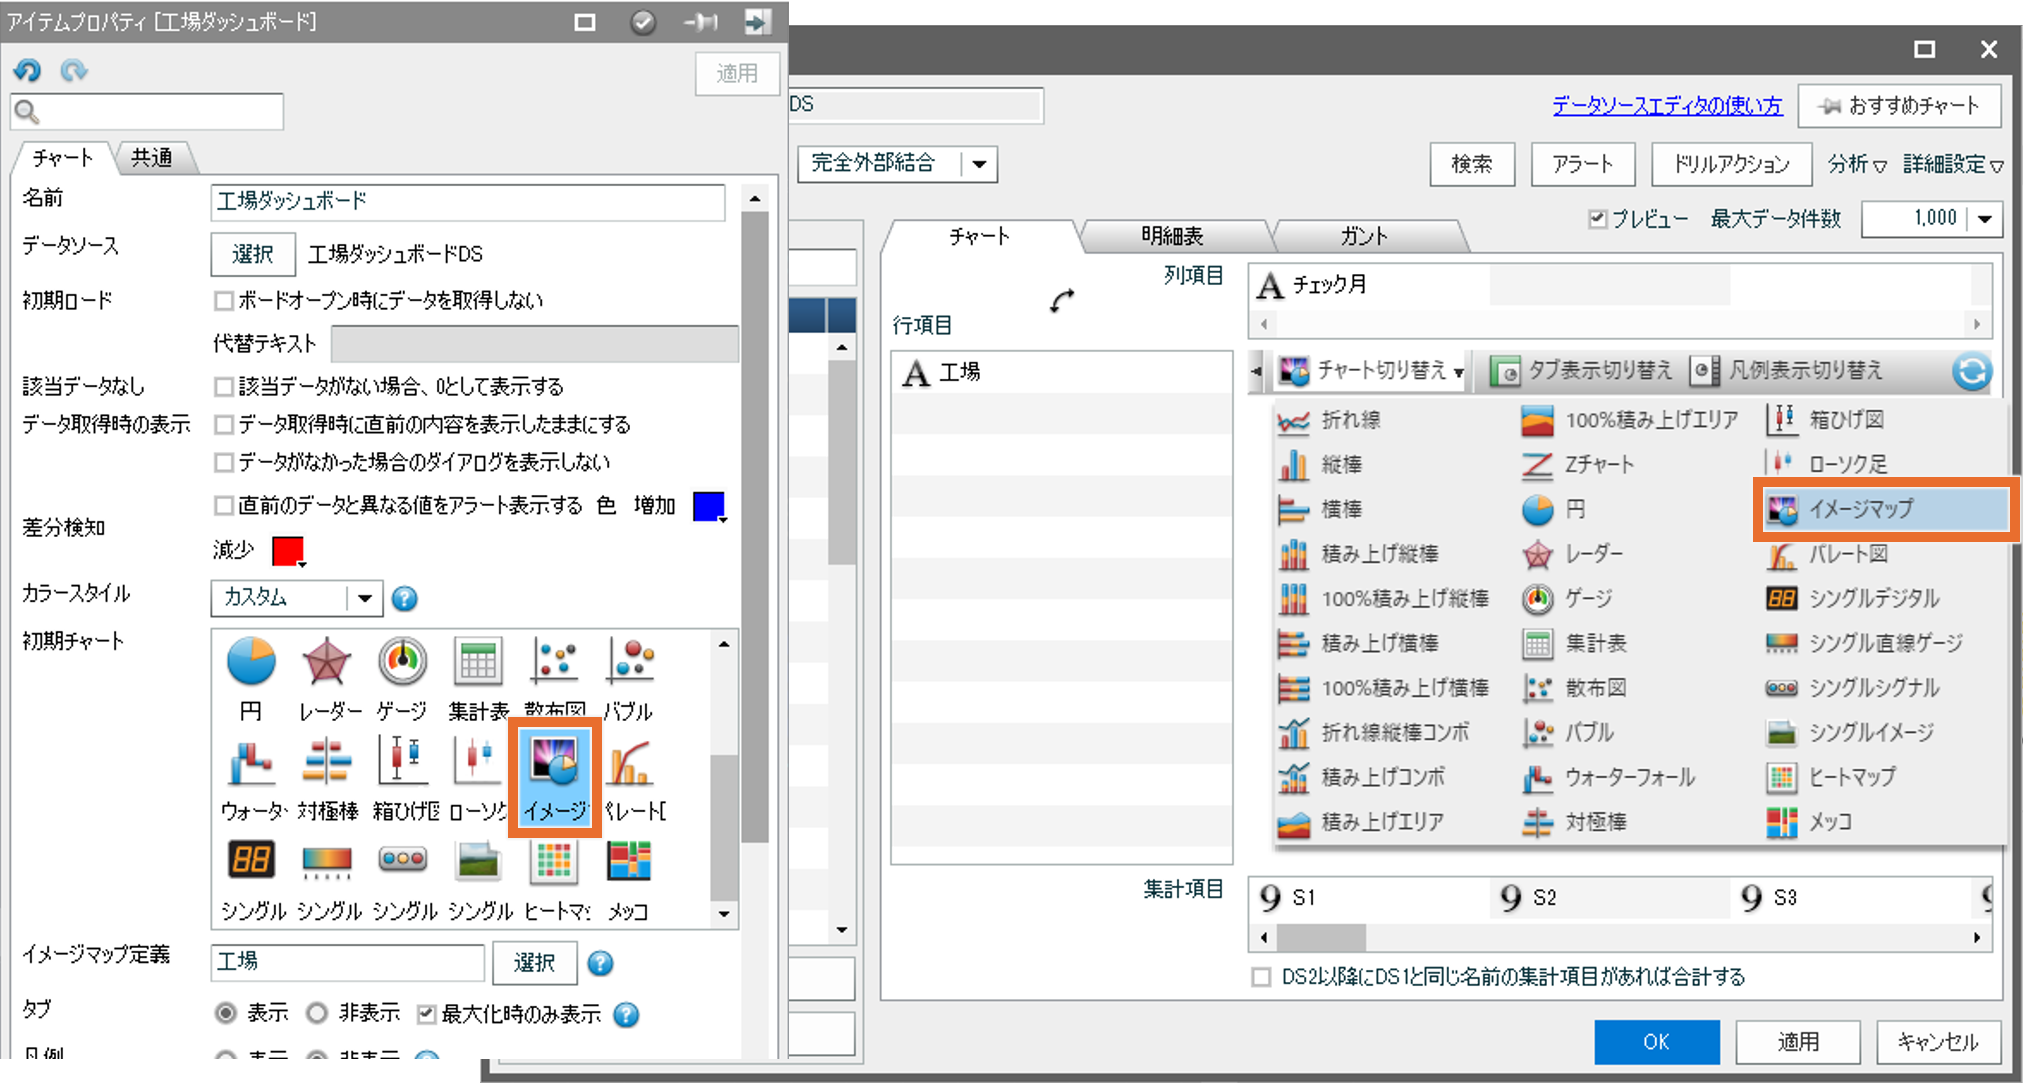Switch to the ガント tab
The width and height of the screenshot is (2025, 1083).
(x=1364, y=236)
